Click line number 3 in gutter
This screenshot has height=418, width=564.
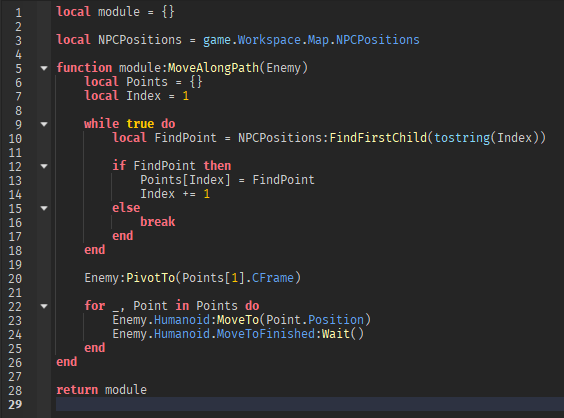18,41
